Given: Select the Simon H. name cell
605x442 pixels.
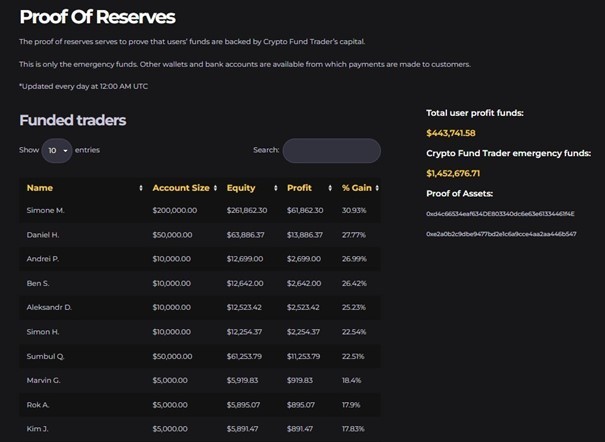Looking at the screenshot, I should tap(43, 332).
